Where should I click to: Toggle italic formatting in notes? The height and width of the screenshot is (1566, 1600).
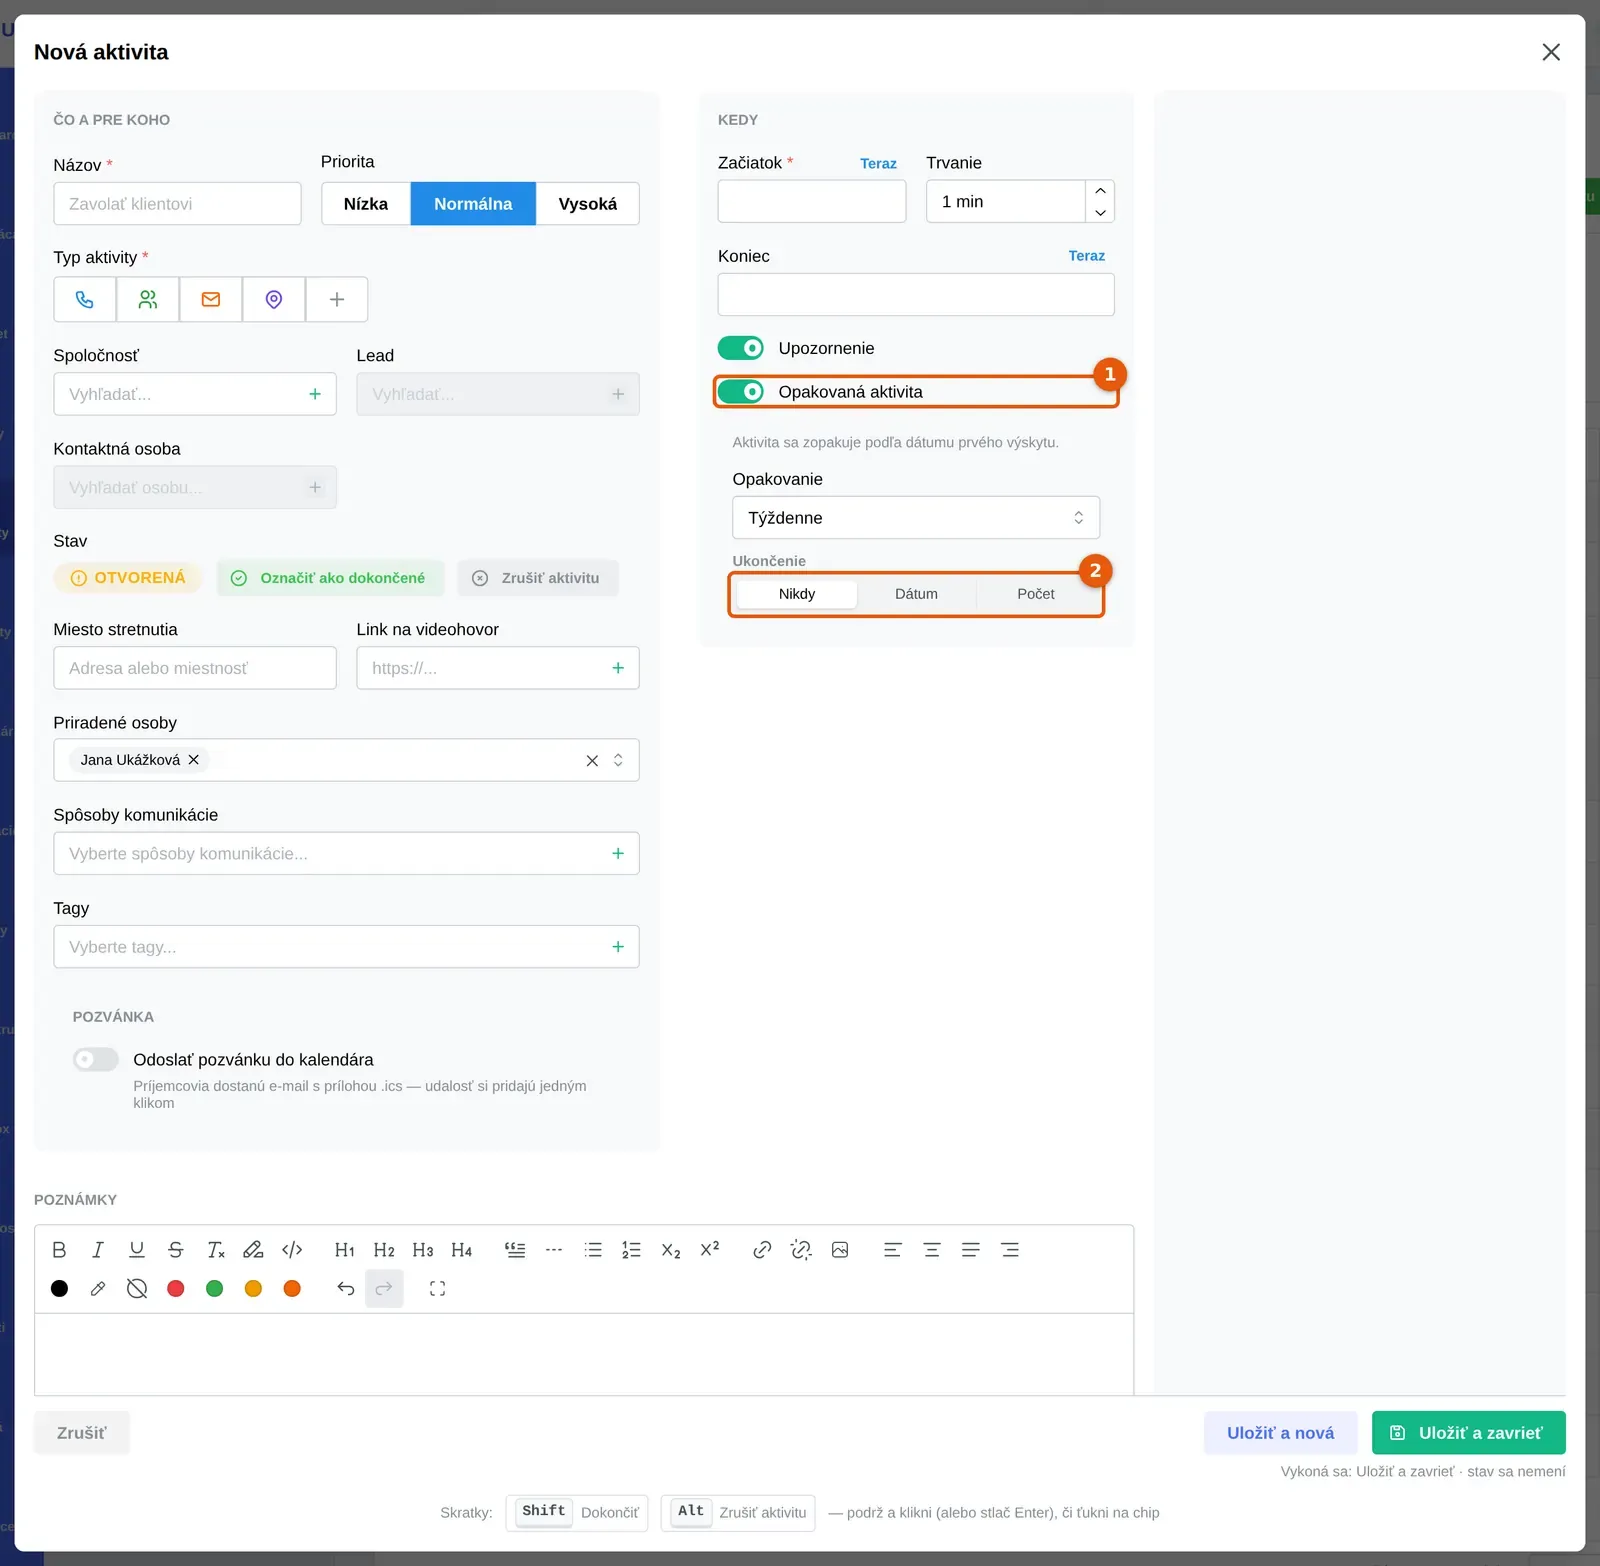98,1250
